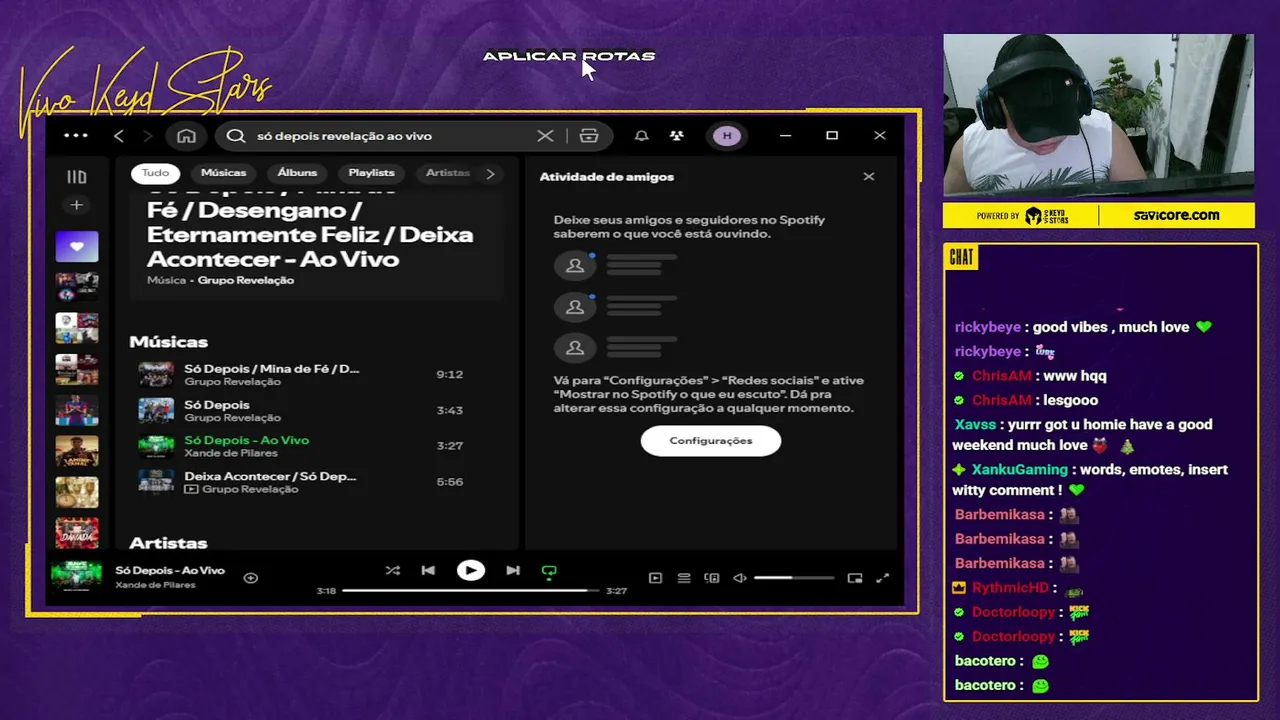The width and height of the screenshot is (1280, 720).
Task: Click the Configurações button
Action: (x=711, y=440)
